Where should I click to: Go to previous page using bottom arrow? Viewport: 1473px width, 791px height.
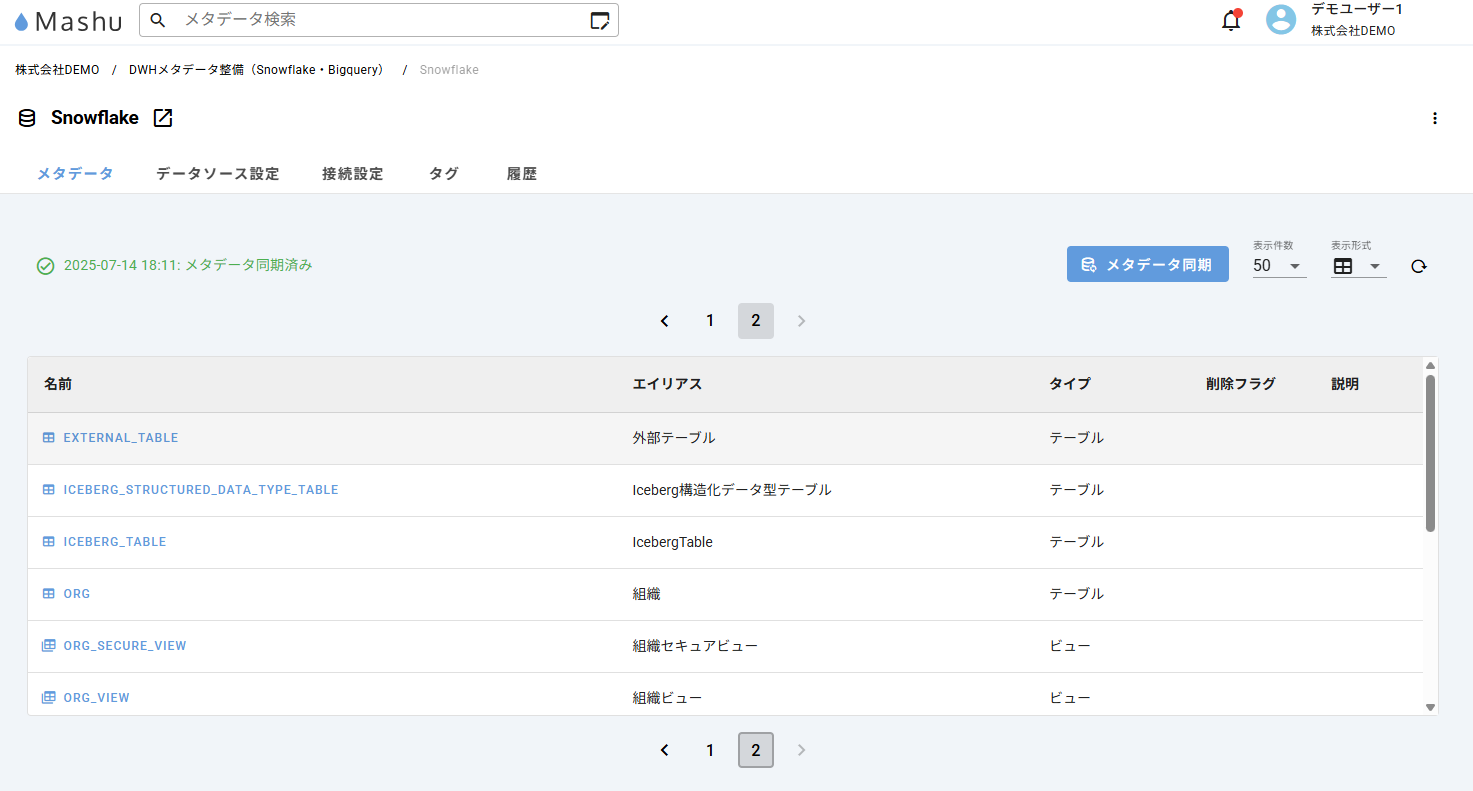(x=664, y=750)
